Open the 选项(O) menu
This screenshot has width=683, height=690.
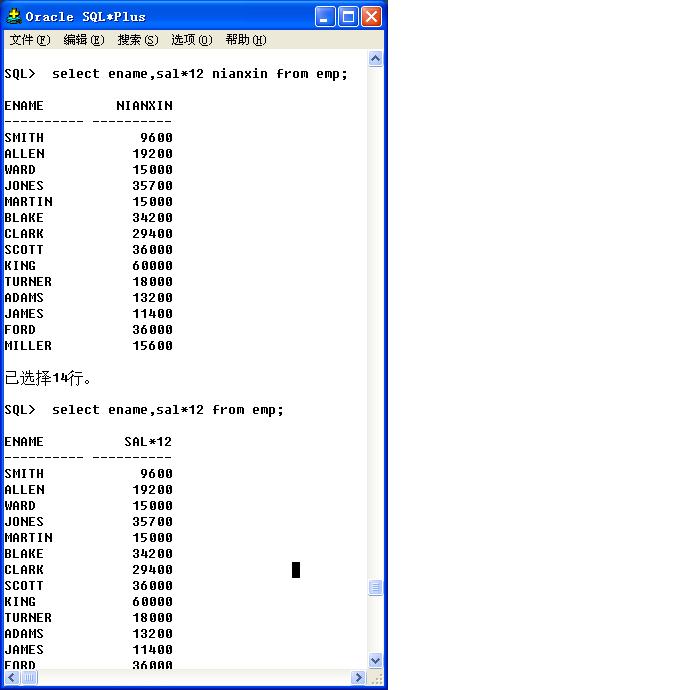click(x=191, y=40)
